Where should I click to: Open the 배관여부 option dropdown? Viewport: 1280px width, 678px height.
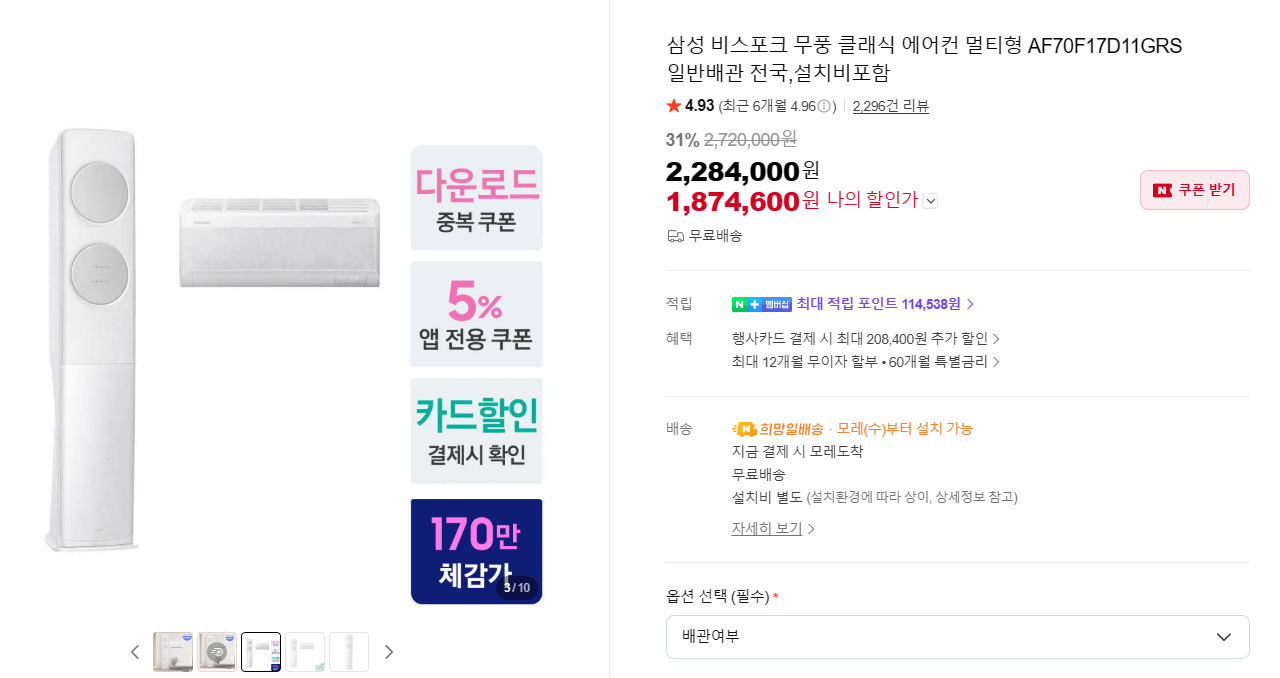tap(957, 637)
